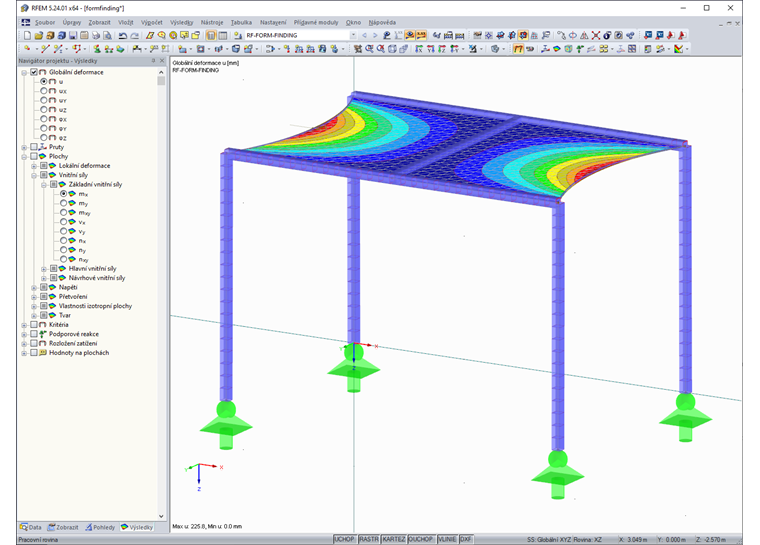This screenshot has width=760, height=545.
Task: Collapse the Globální deformace tree node
Action: click(x=24, y=72)
